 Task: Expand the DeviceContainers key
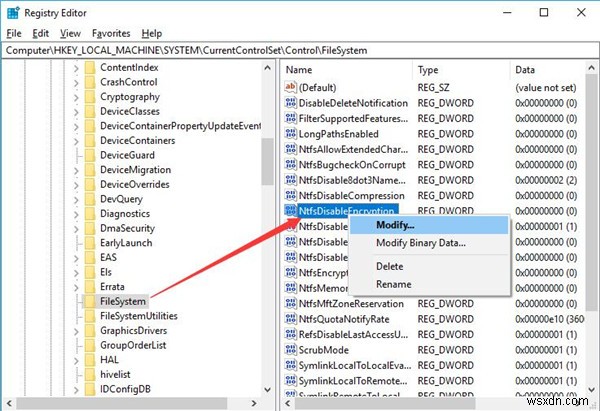(76, 141)
